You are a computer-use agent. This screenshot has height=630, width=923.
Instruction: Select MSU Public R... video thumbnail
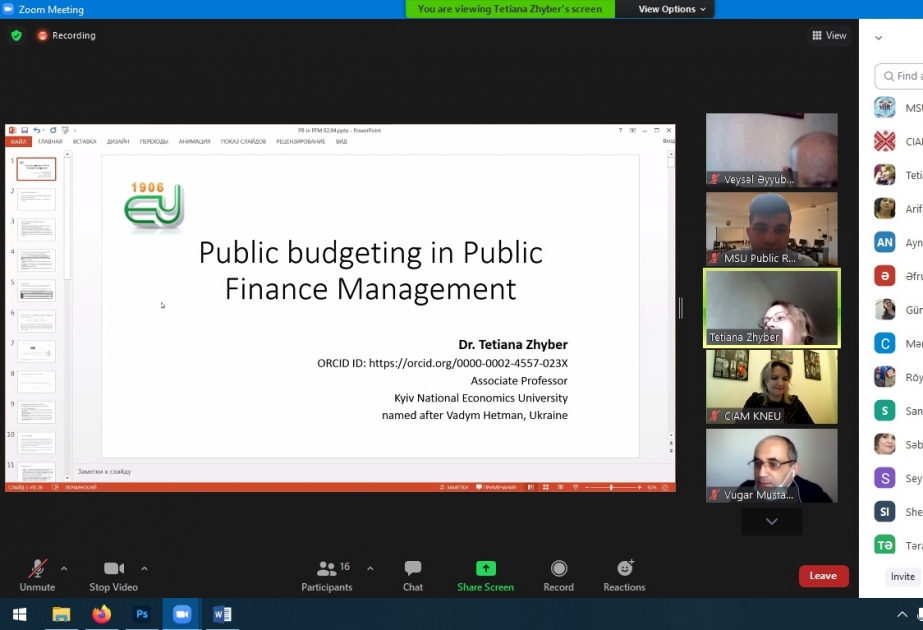pyautogui.click(x=772, y=229)
